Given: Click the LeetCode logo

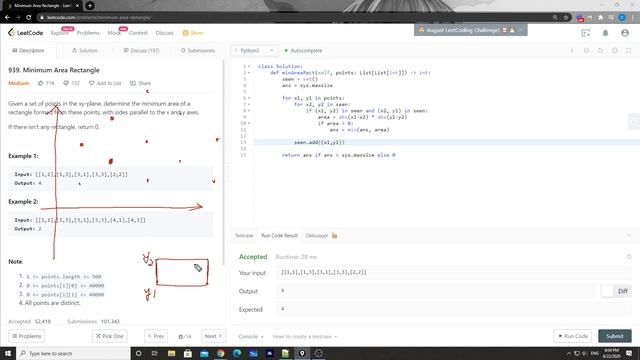Looking at the screenshot, I should pyautogui.click(x=25, y=33).
